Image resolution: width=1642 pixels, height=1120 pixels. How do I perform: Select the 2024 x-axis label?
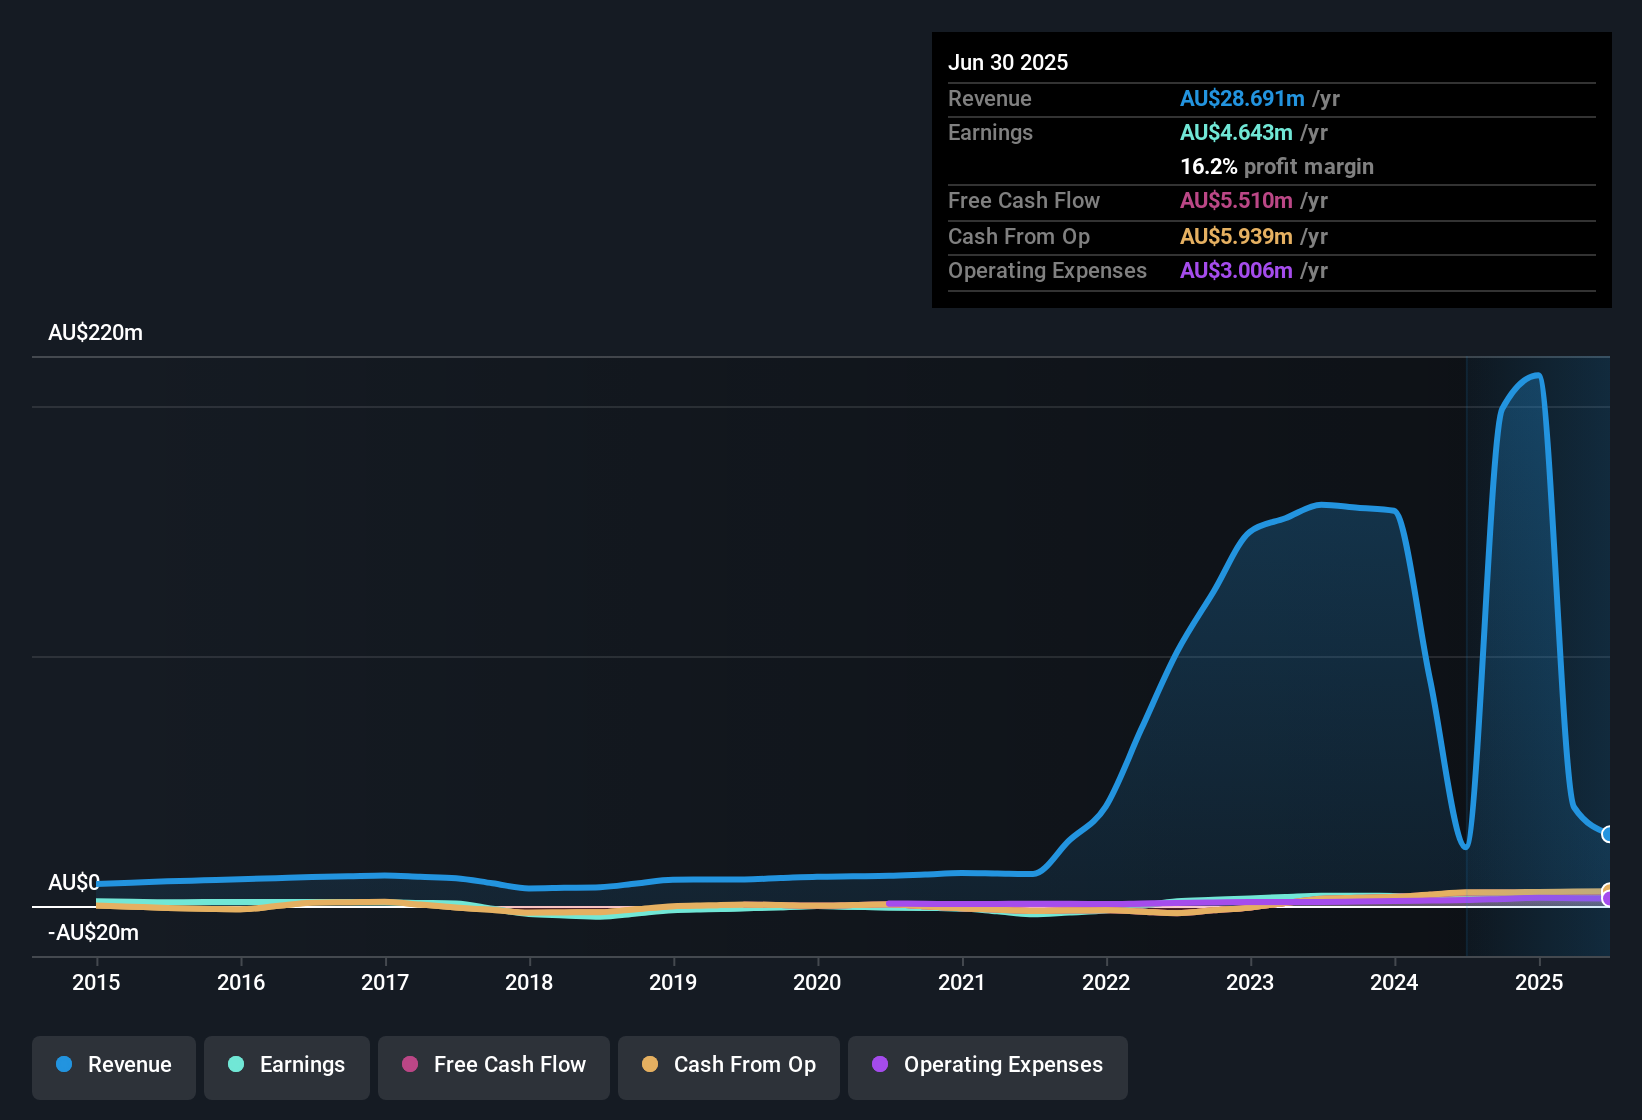pos(1394,982)
